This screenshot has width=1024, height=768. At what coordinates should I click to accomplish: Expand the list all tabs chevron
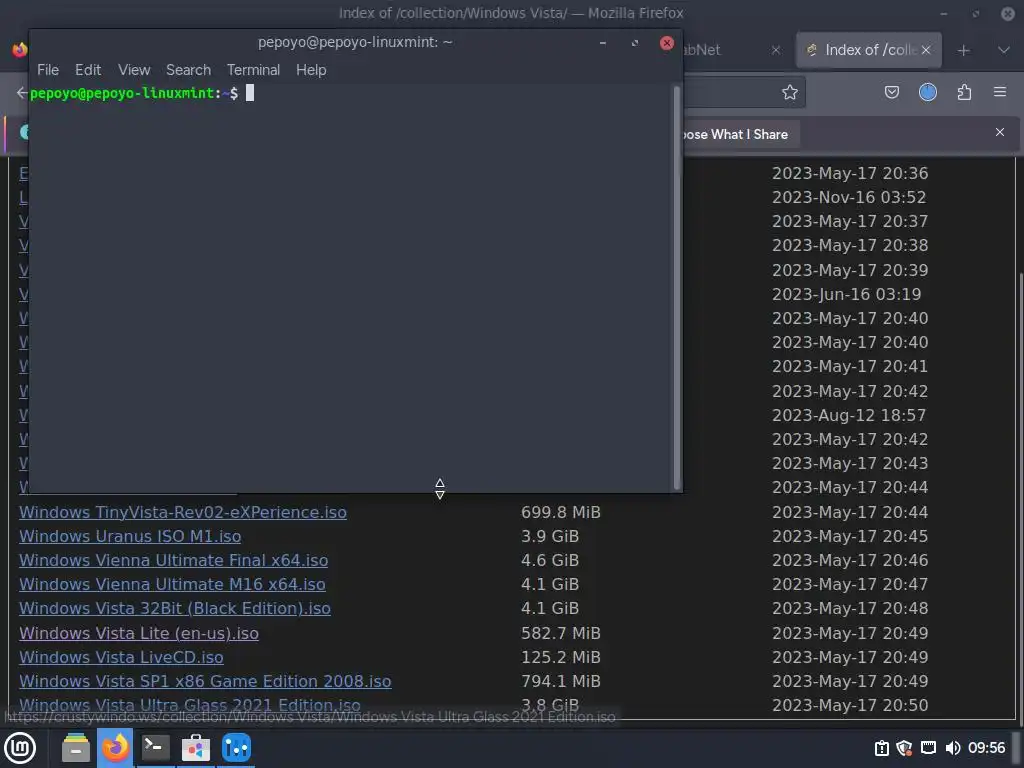point(1004,50)
